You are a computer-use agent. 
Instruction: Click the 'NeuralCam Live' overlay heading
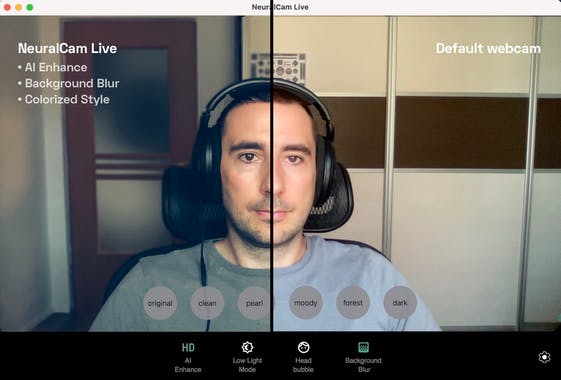click(67, 48)
